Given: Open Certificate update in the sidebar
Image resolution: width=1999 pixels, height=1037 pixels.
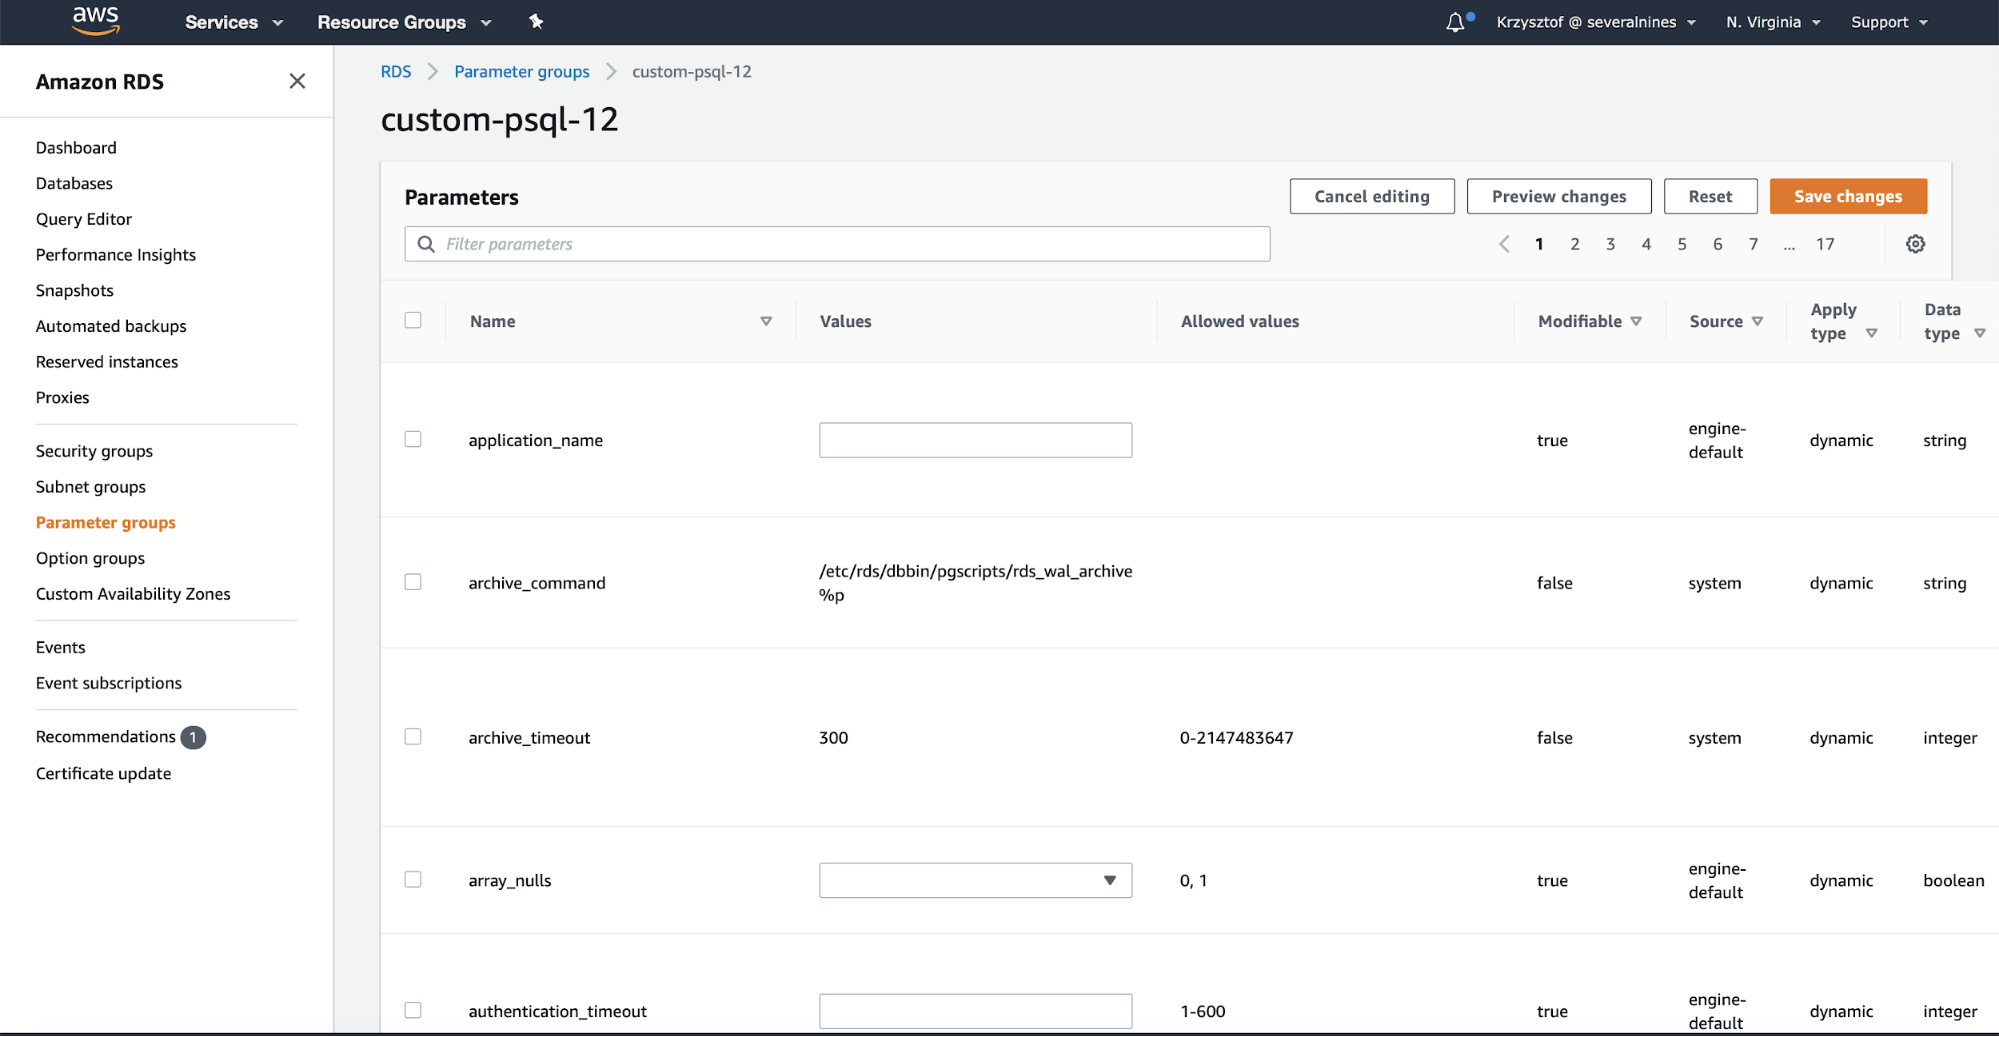Looking at the screenshot, I should coord(103,773).
